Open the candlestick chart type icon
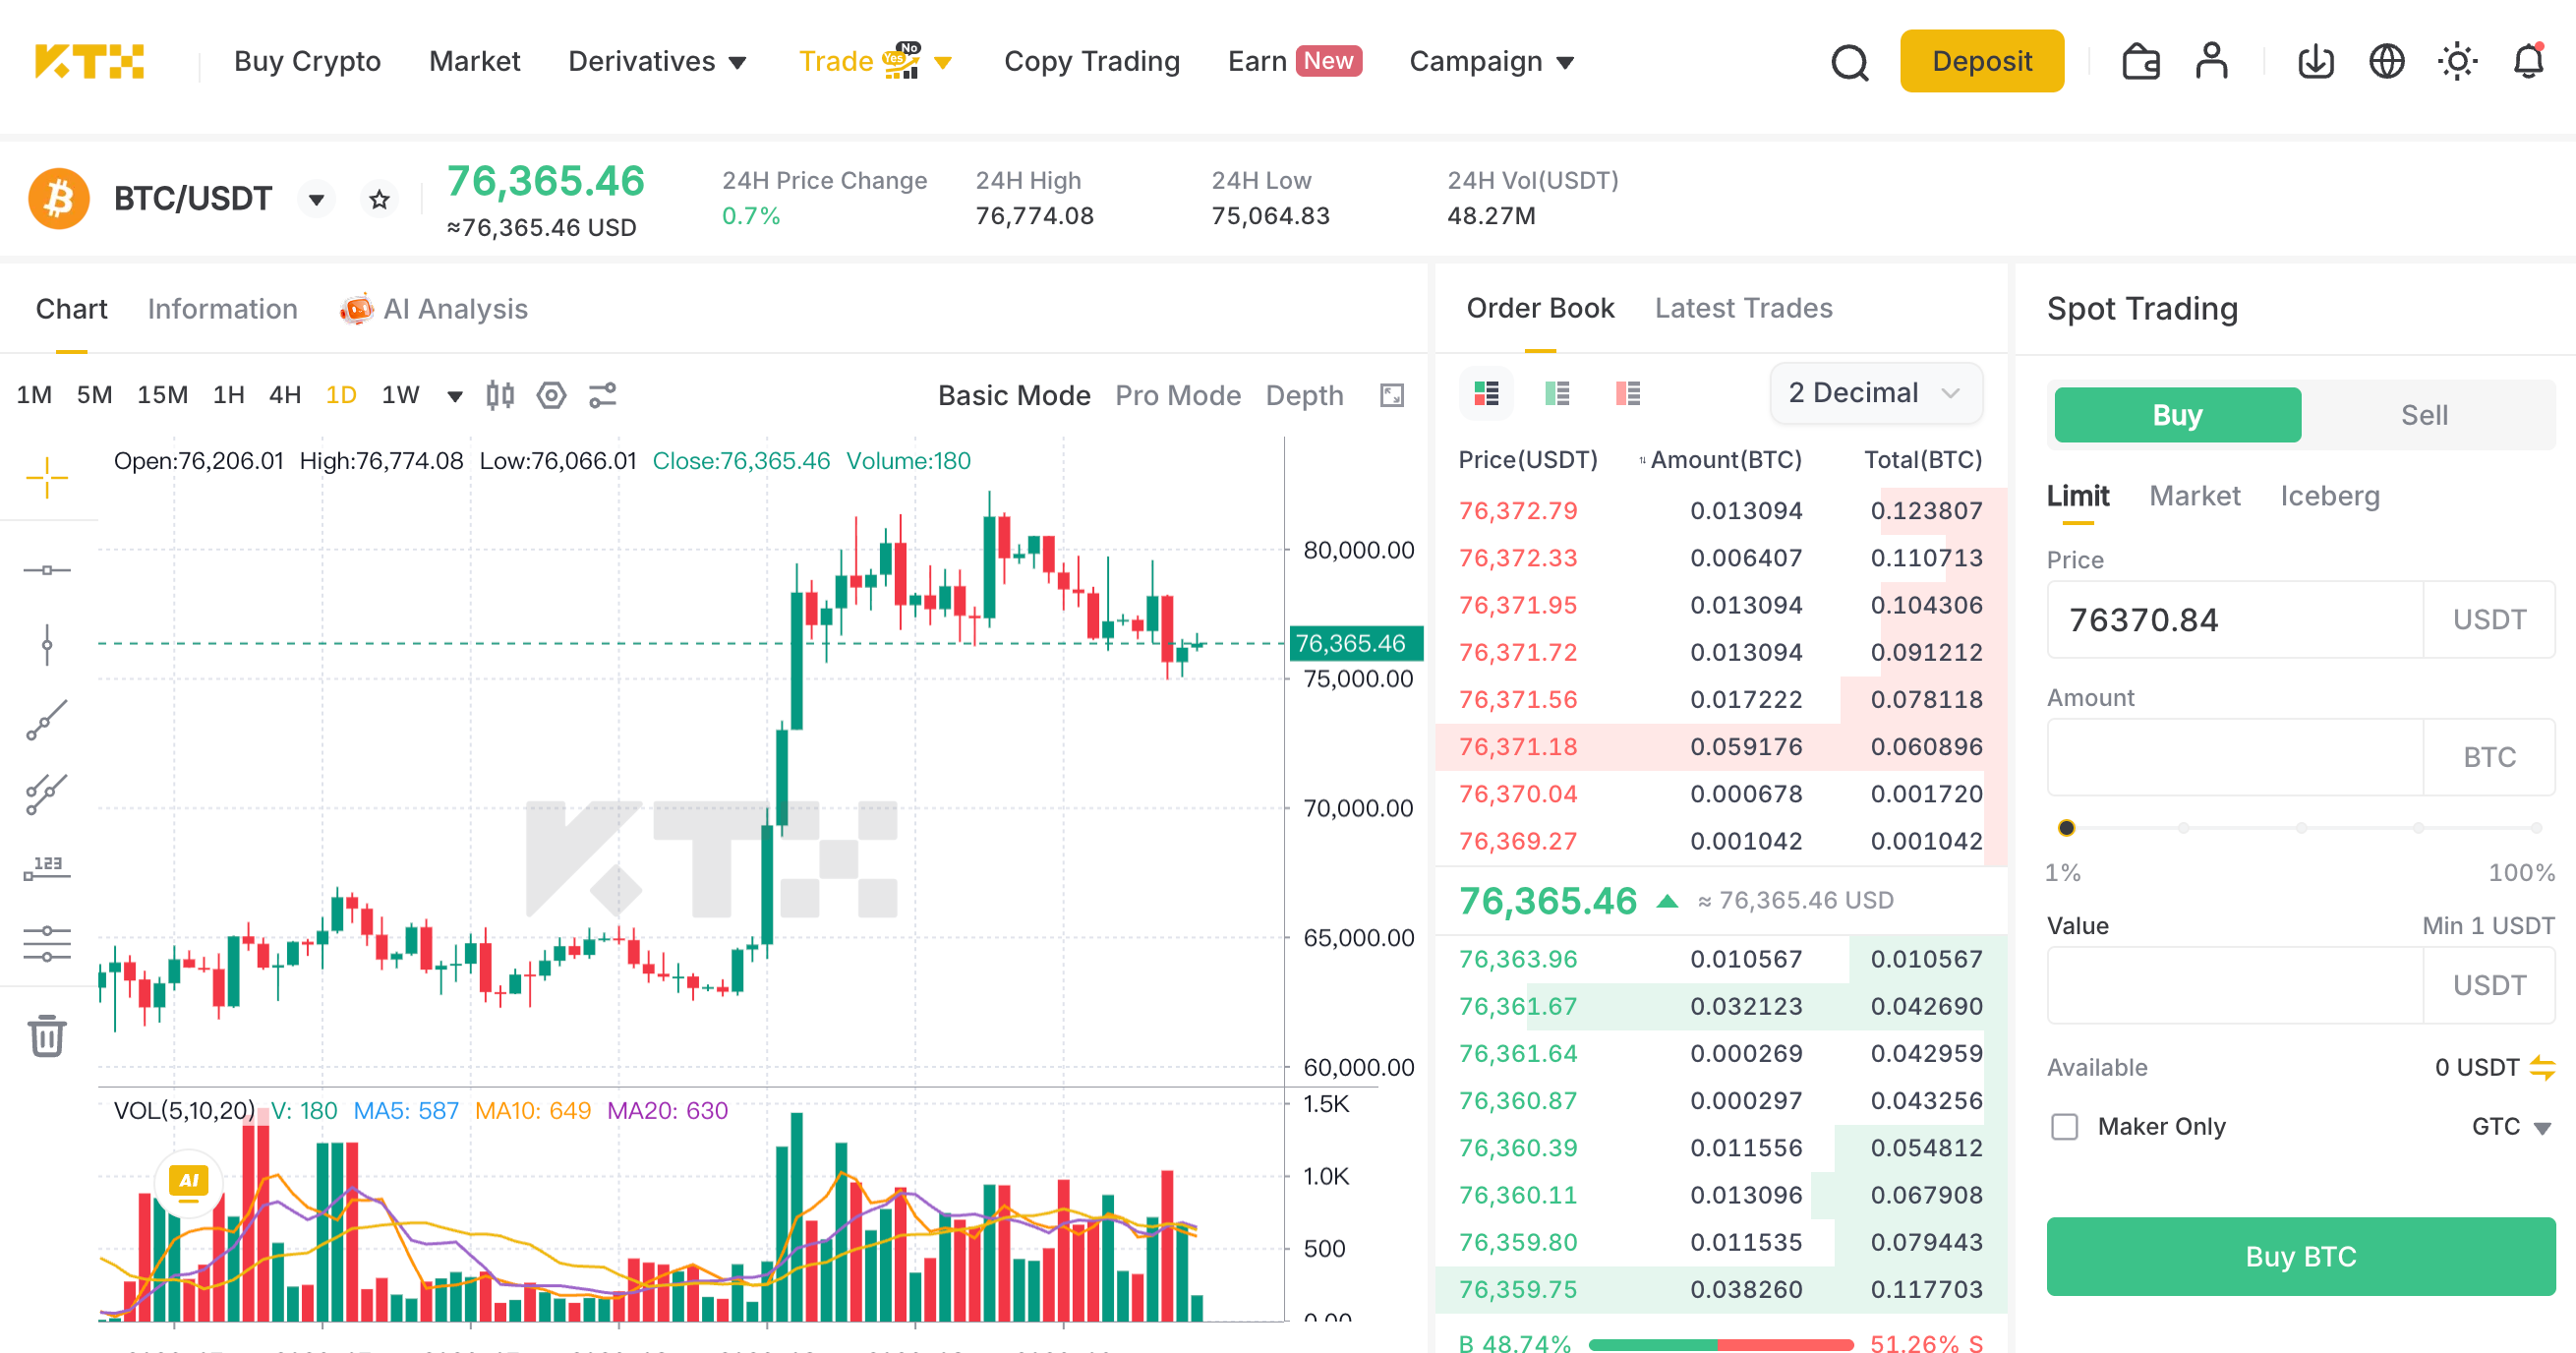This screenshot has width=2576, height=1353. click(500, 395)
